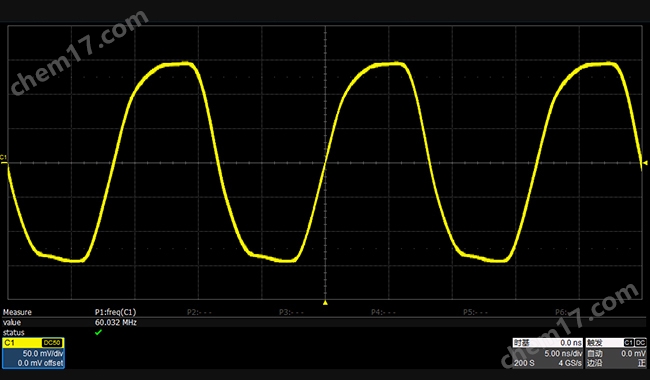This screenshot has width=650, height=380.
Task: Click the green status checkmark for P1
Action: pos(98,332)
